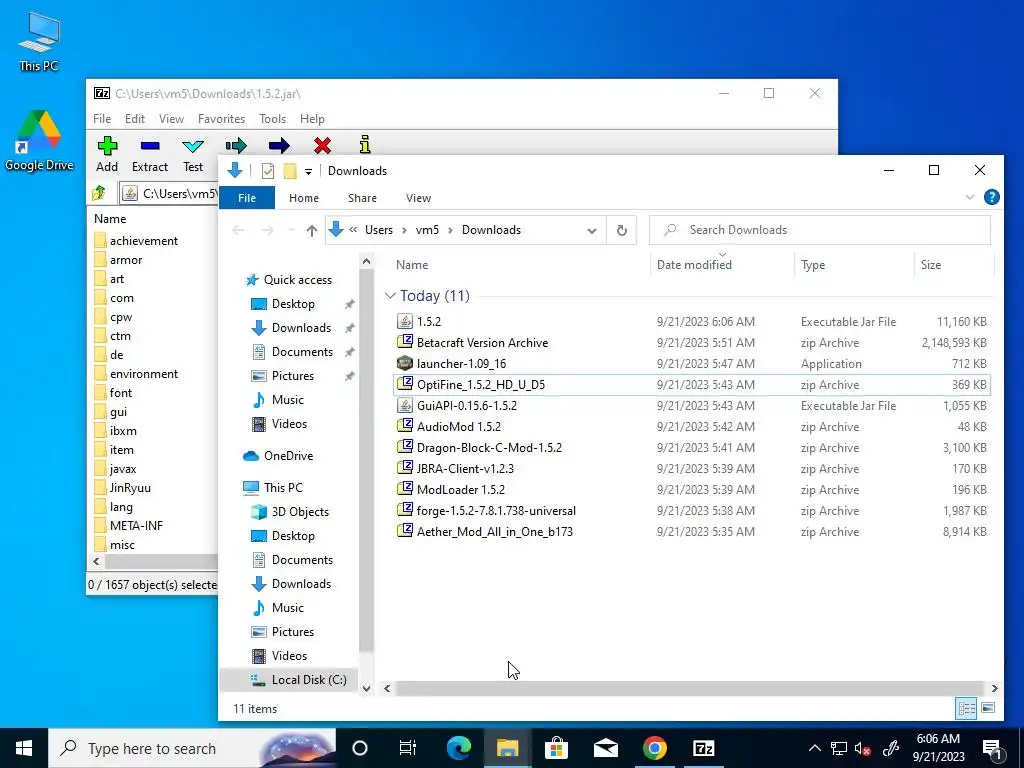This screenshot has width=1024, height=768.
Task: Open the 7-Zip Favorites menu
Action: [221, 119]
